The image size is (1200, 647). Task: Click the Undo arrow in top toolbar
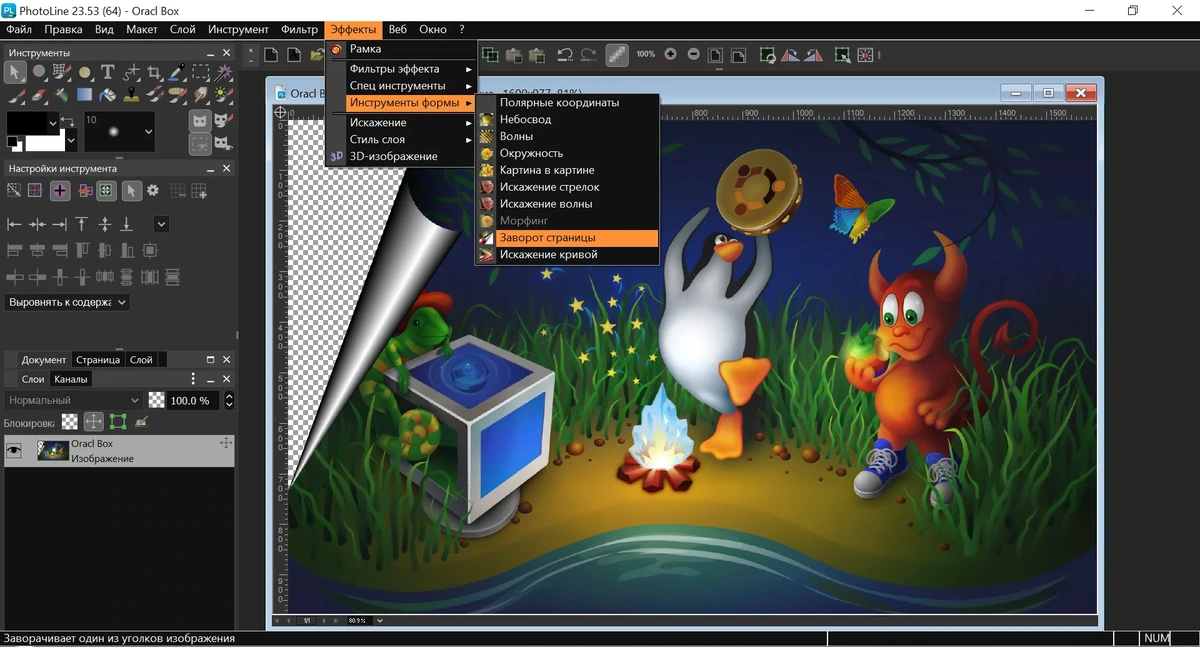click(x=565, y=55)
